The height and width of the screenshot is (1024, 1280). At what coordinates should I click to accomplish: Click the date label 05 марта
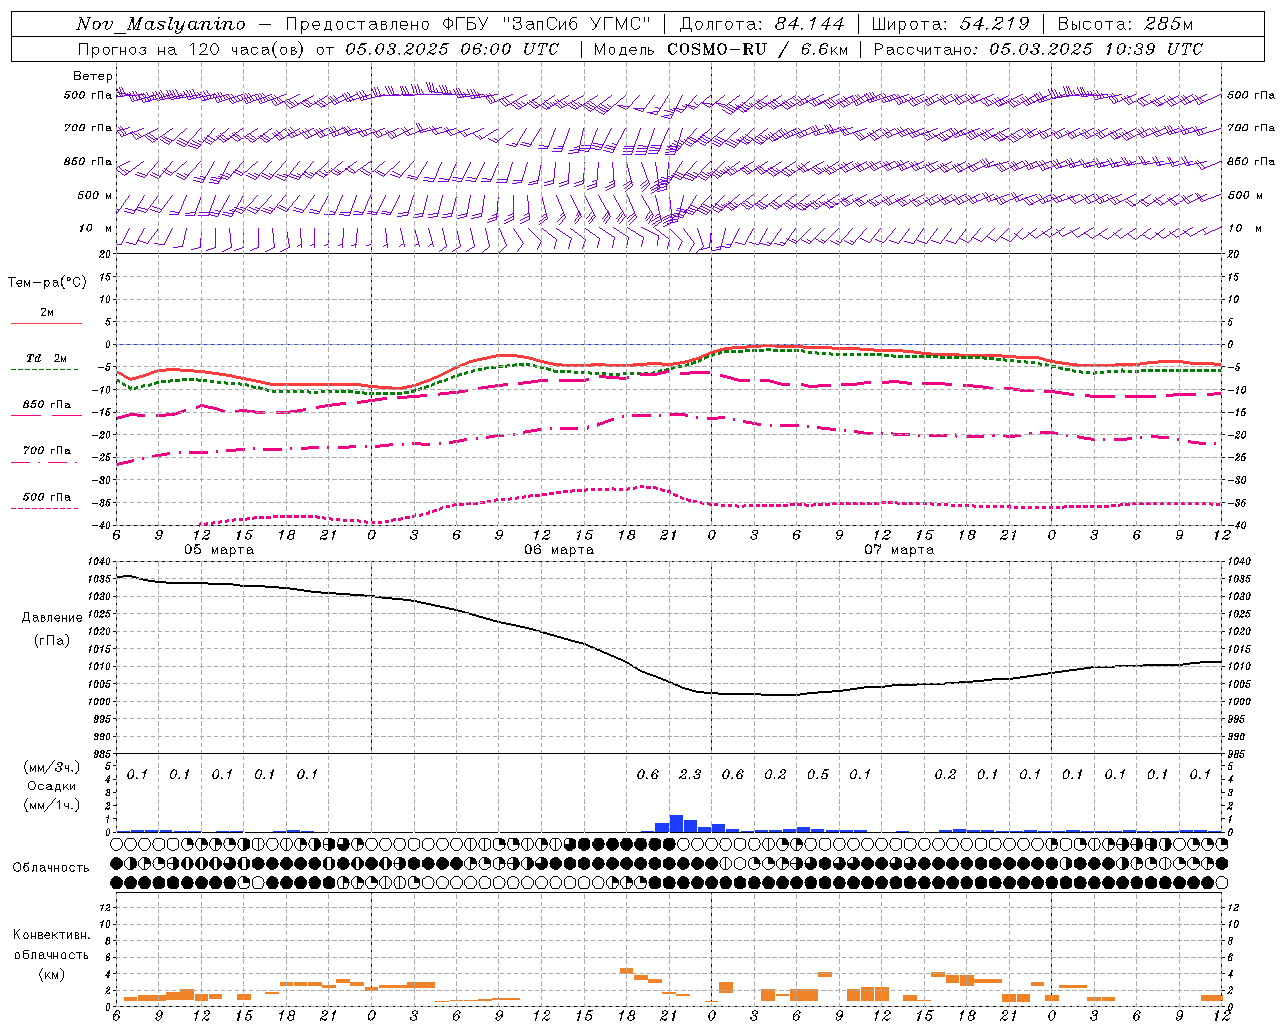point(219,550)
